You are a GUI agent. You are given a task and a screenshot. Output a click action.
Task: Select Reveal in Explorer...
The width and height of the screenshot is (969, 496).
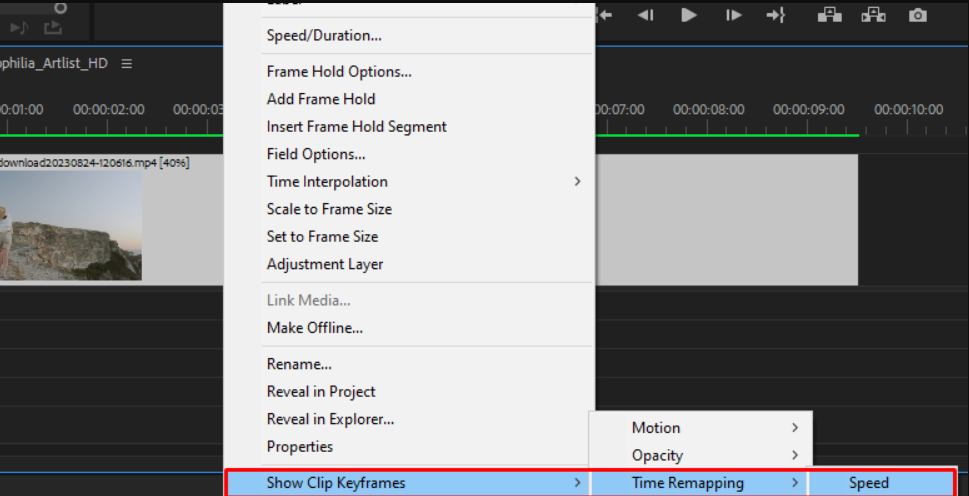408,419
